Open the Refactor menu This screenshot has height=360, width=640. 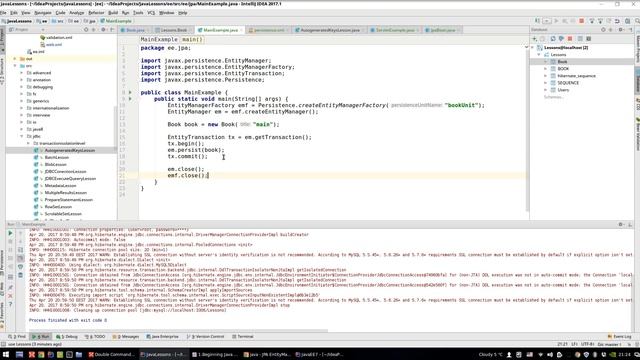pos(96,13)
